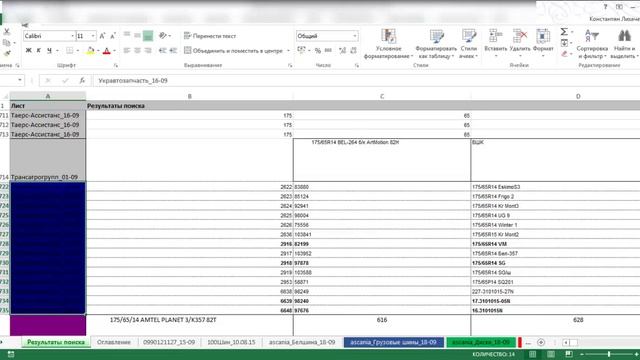Open the font color dropdown arrow
This screenshot has width=640, height=360.
[115, 51]
